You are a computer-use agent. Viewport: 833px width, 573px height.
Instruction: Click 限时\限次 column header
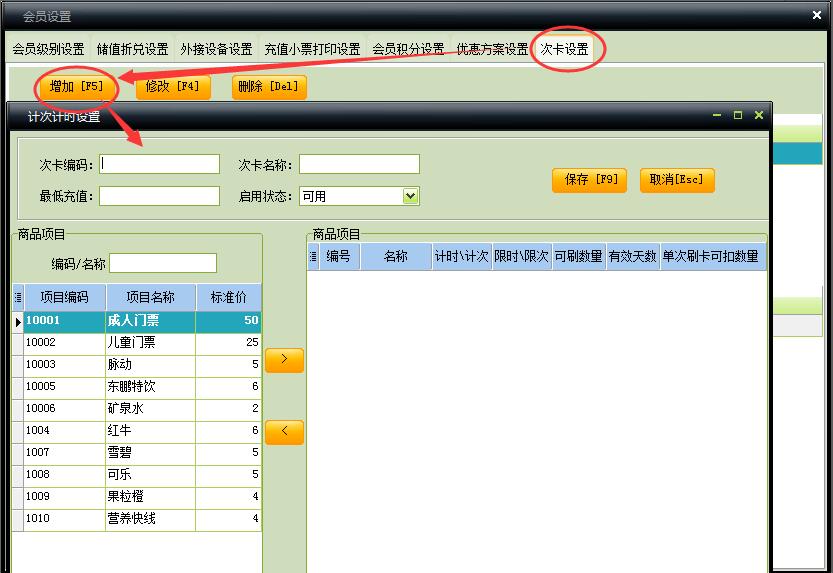[522, 256]
